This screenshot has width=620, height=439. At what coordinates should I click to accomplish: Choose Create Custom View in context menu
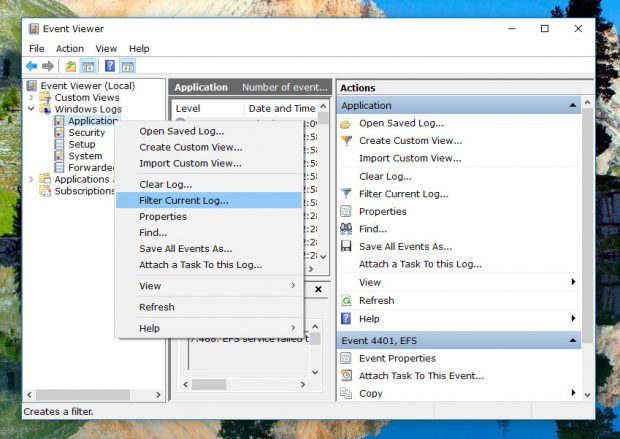click(x=209, y=147)
